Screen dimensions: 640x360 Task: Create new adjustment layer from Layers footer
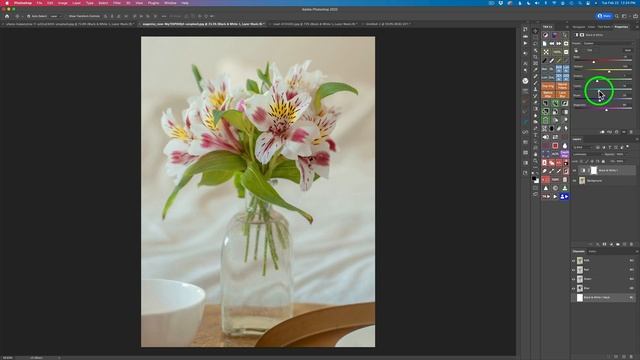611,244
